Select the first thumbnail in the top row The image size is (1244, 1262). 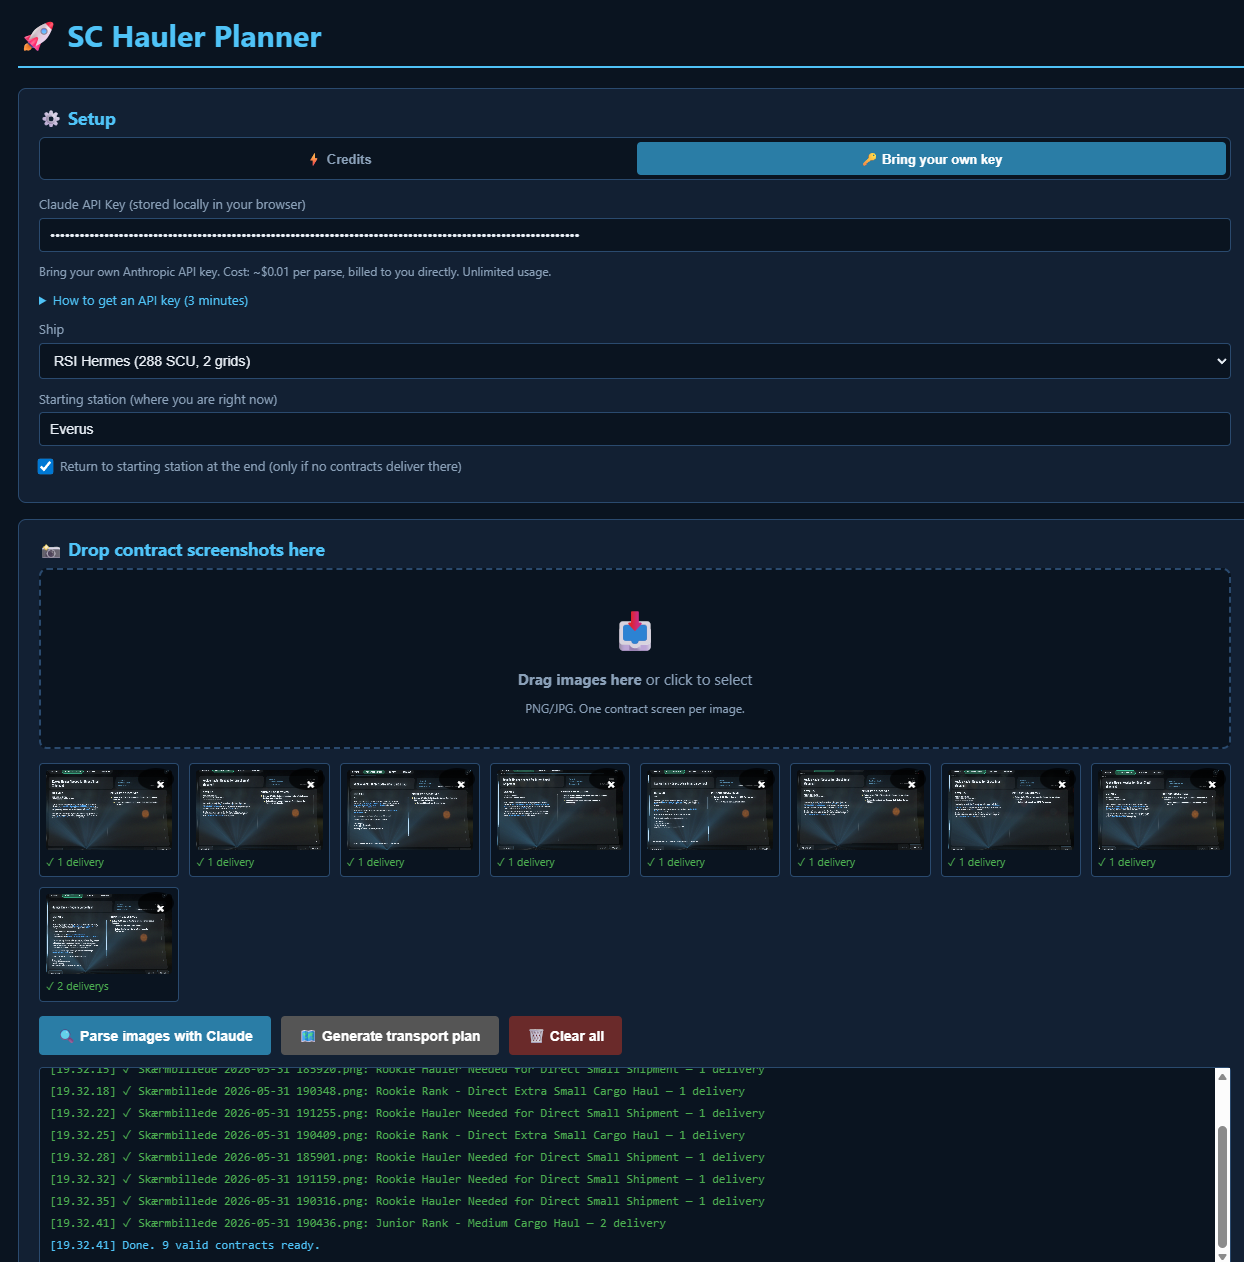(109, 820)
